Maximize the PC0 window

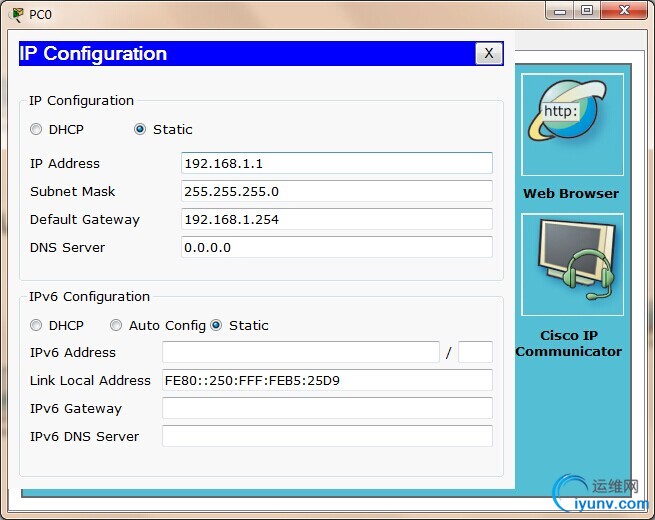(587, 11)
